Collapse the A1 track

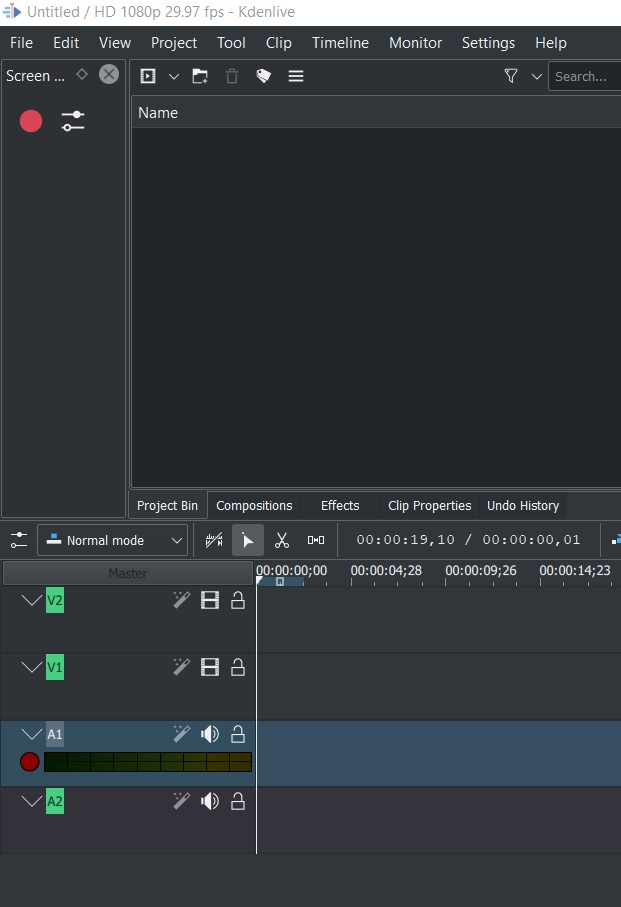tap(32, 734)
